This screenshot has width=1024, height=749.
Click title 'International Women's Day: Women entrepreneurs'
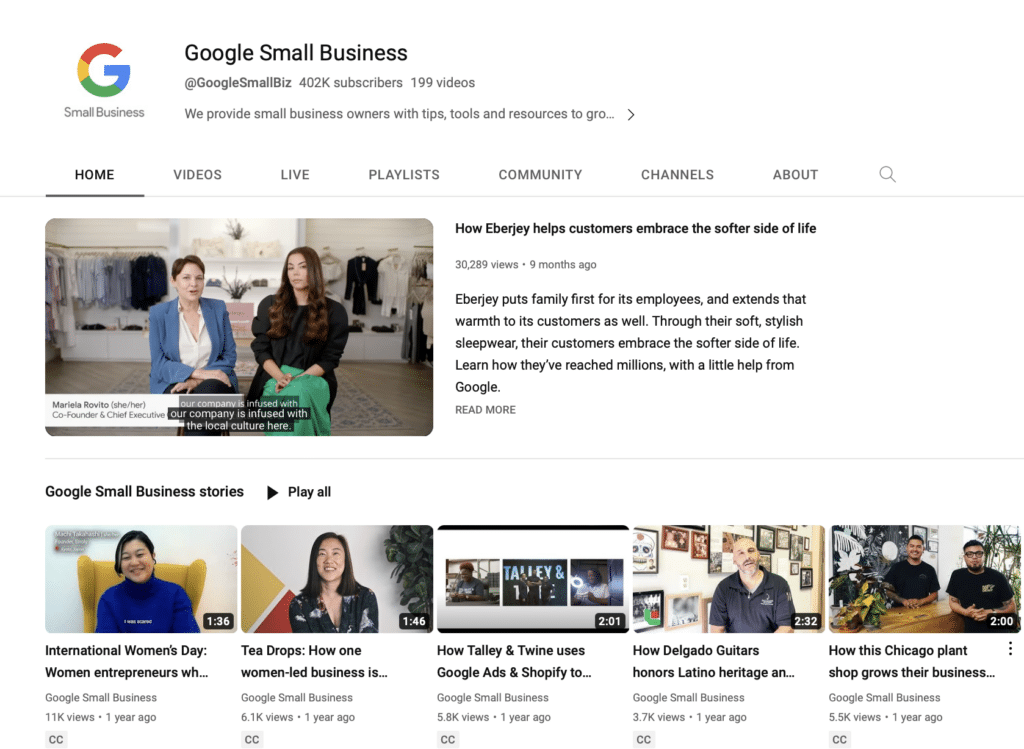pyautogui.click(x=127, y=661)
